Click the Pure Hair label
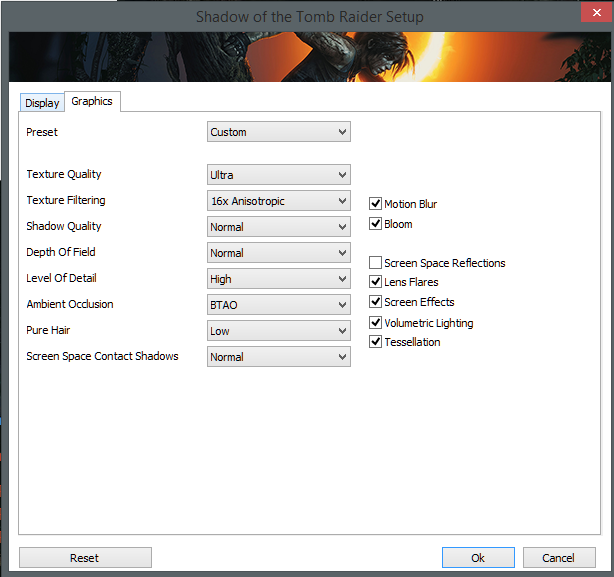 48,330
